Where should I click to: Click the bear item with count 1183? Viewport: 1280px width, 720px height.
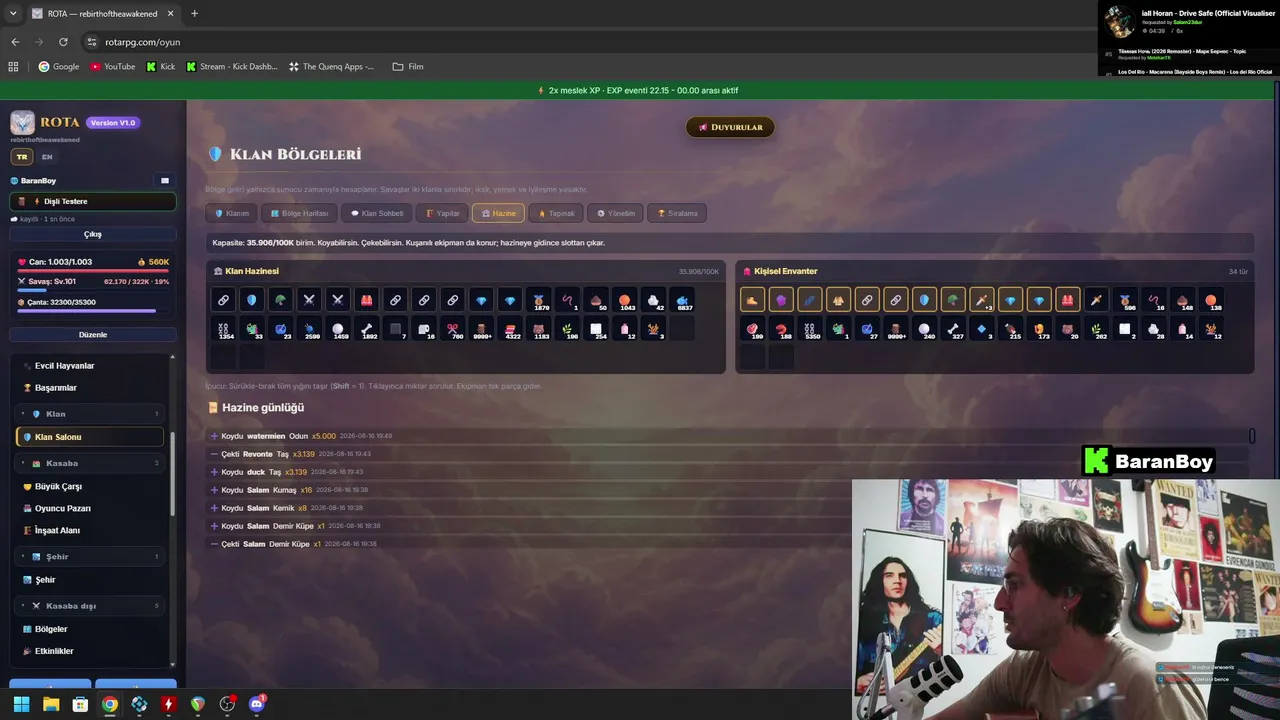(x=539, y=329)
